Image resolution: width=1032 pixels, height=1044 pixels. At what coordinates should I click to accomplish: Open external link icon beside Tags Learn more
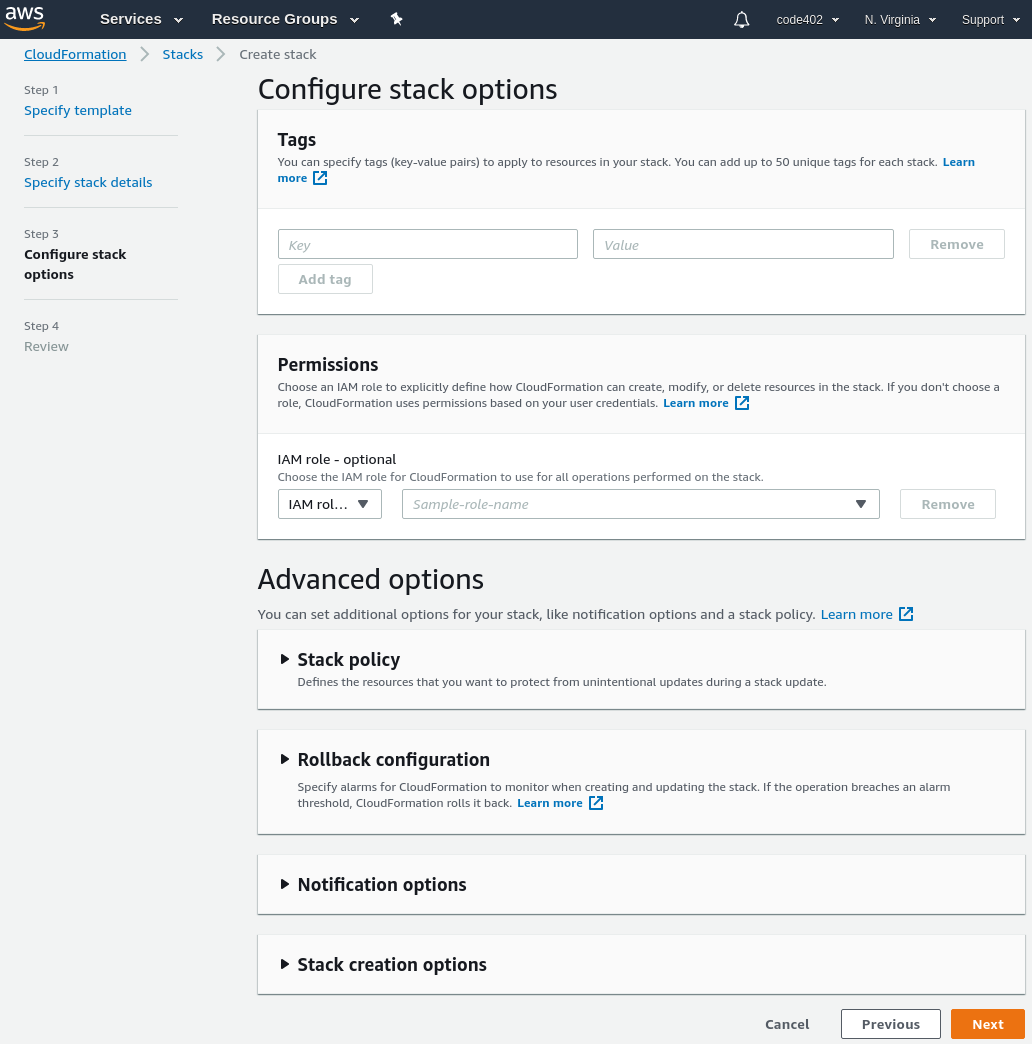[320, 178]
